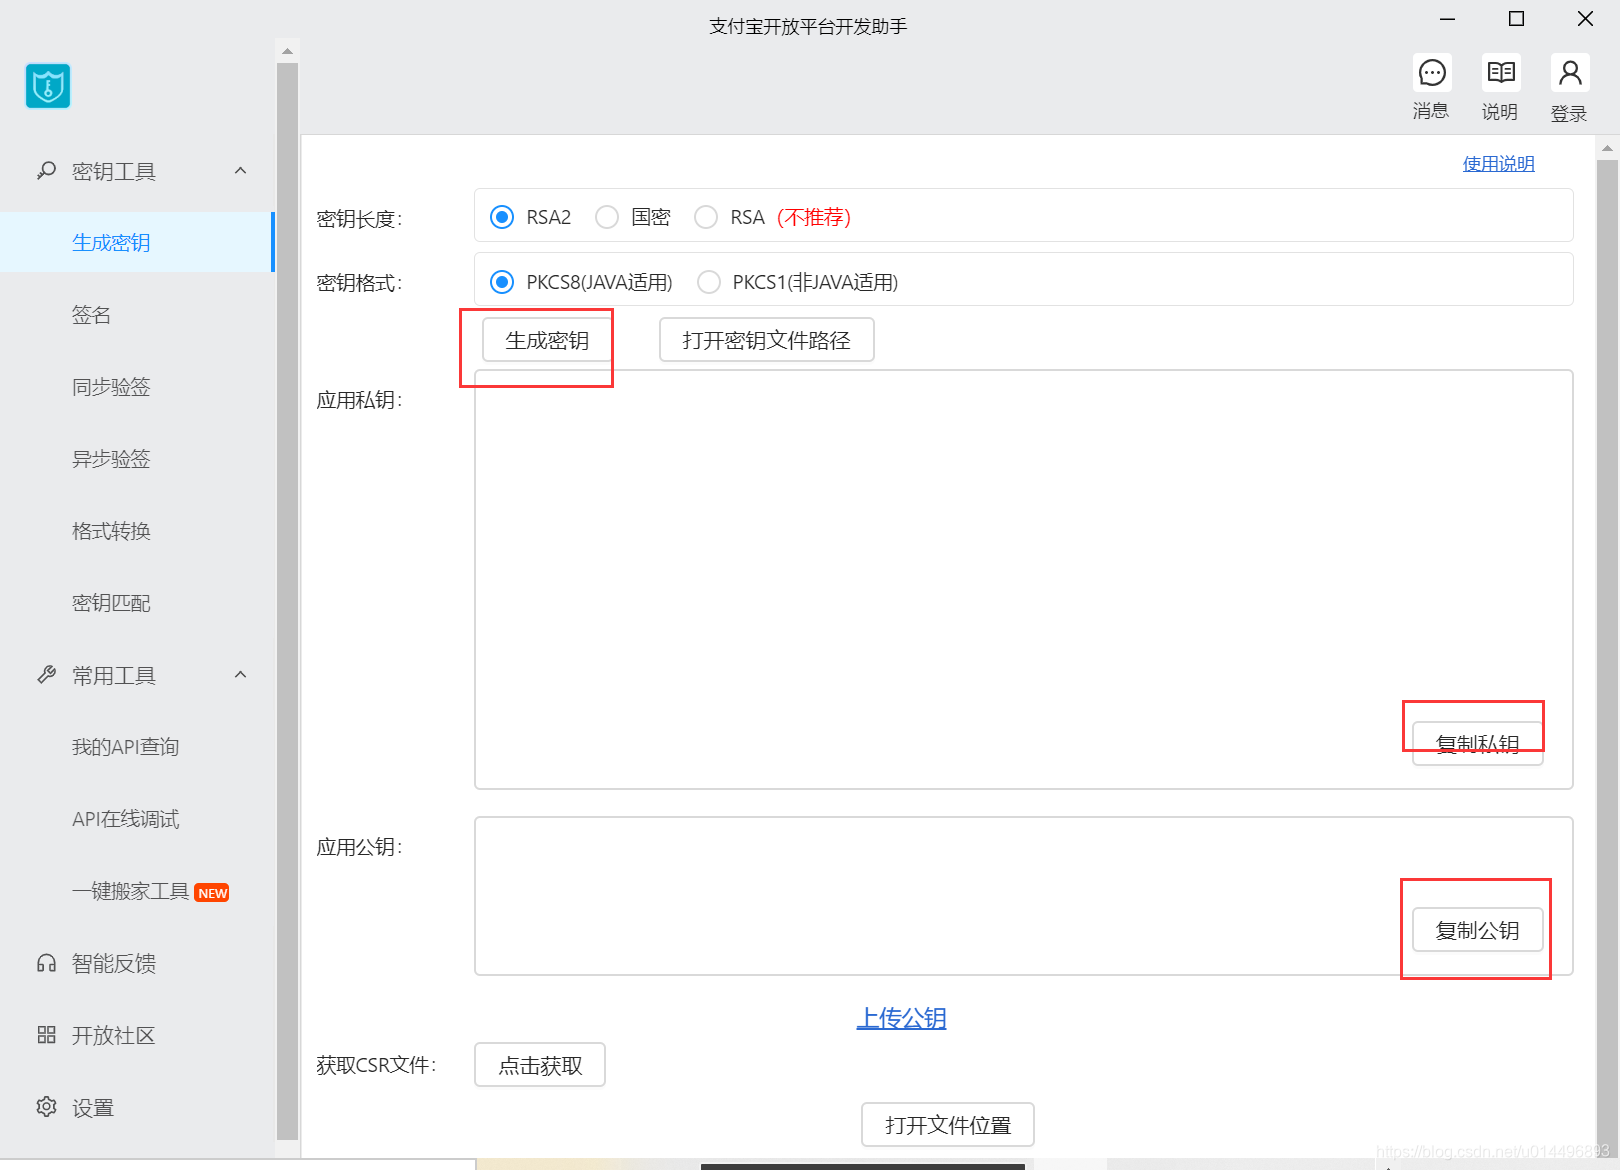Viewport: 1620px width, 1170px height.
Task: Open 智能反馈 in sidebar
Action: pos(137,963)
